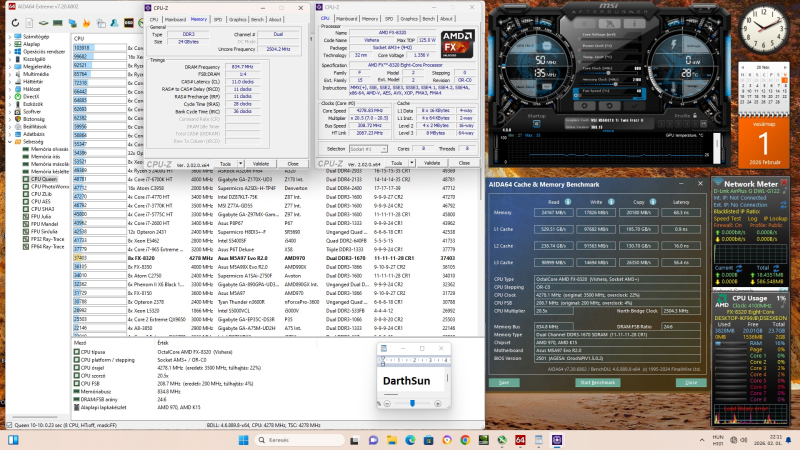Open MSI Afterburner settings gear
800x450 pixels.
585,106
